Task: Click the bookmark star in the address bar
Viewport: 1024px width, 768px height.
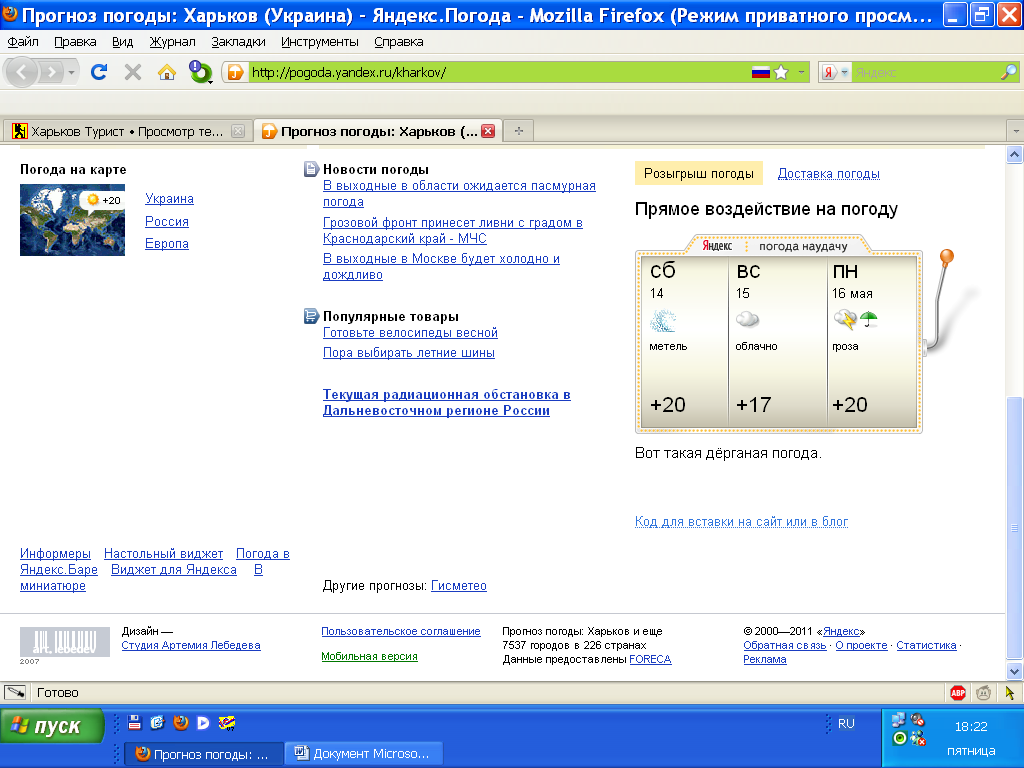Action: [x=781, y=72]
